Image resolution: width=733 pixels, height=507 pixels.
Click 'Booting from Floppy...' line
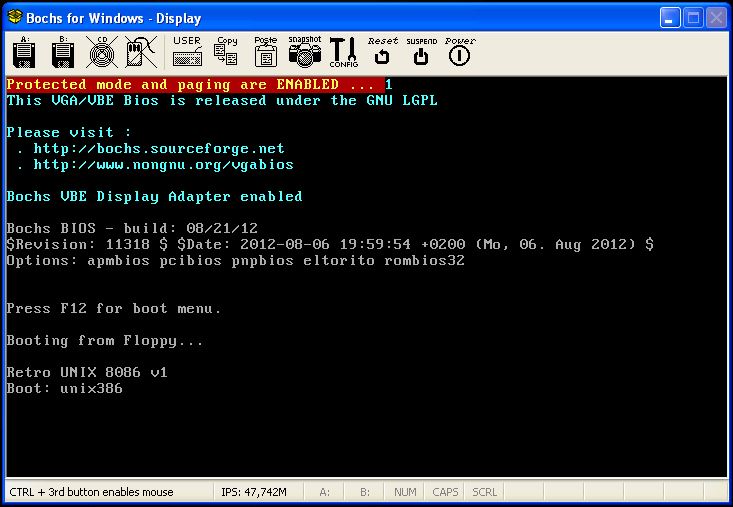[105, 341]
